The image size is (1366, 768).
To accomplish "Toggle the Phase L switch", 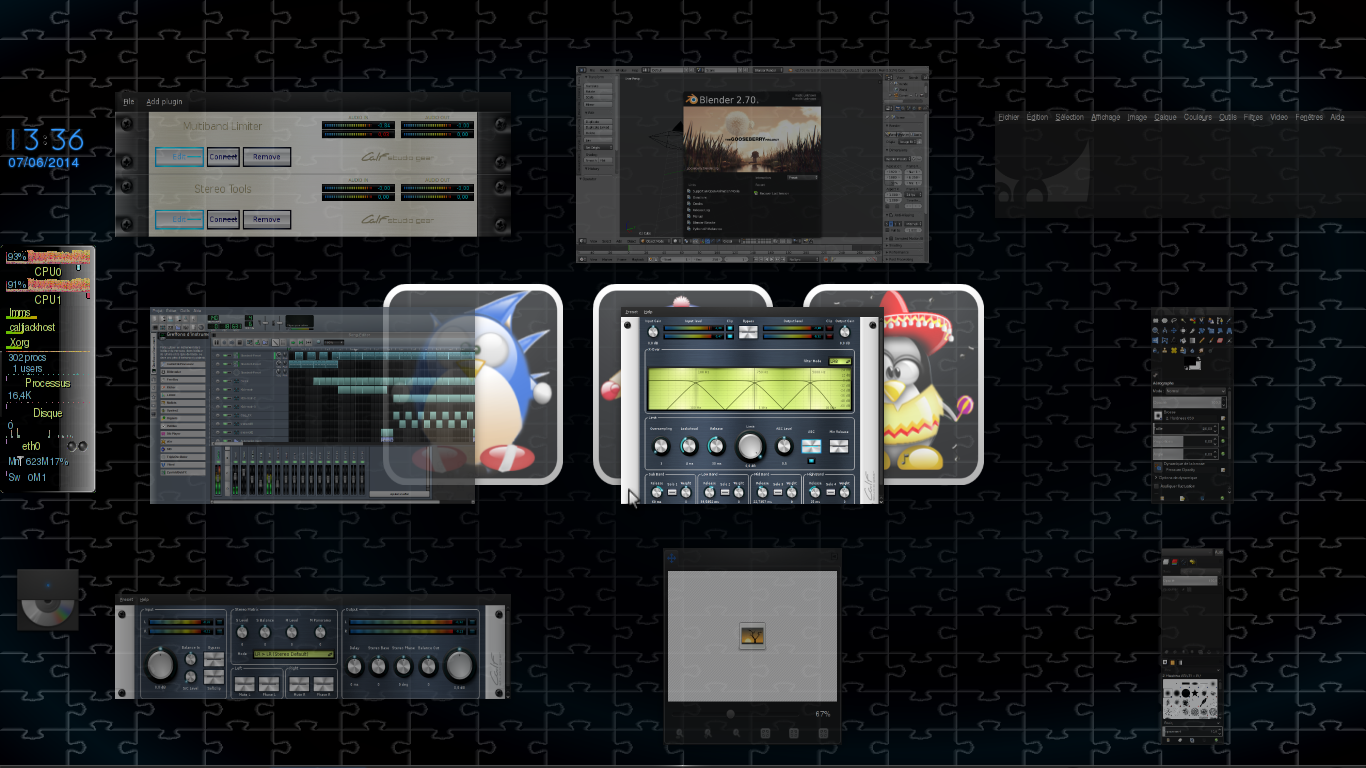I will pyautogui.click(x=269, y=684).
